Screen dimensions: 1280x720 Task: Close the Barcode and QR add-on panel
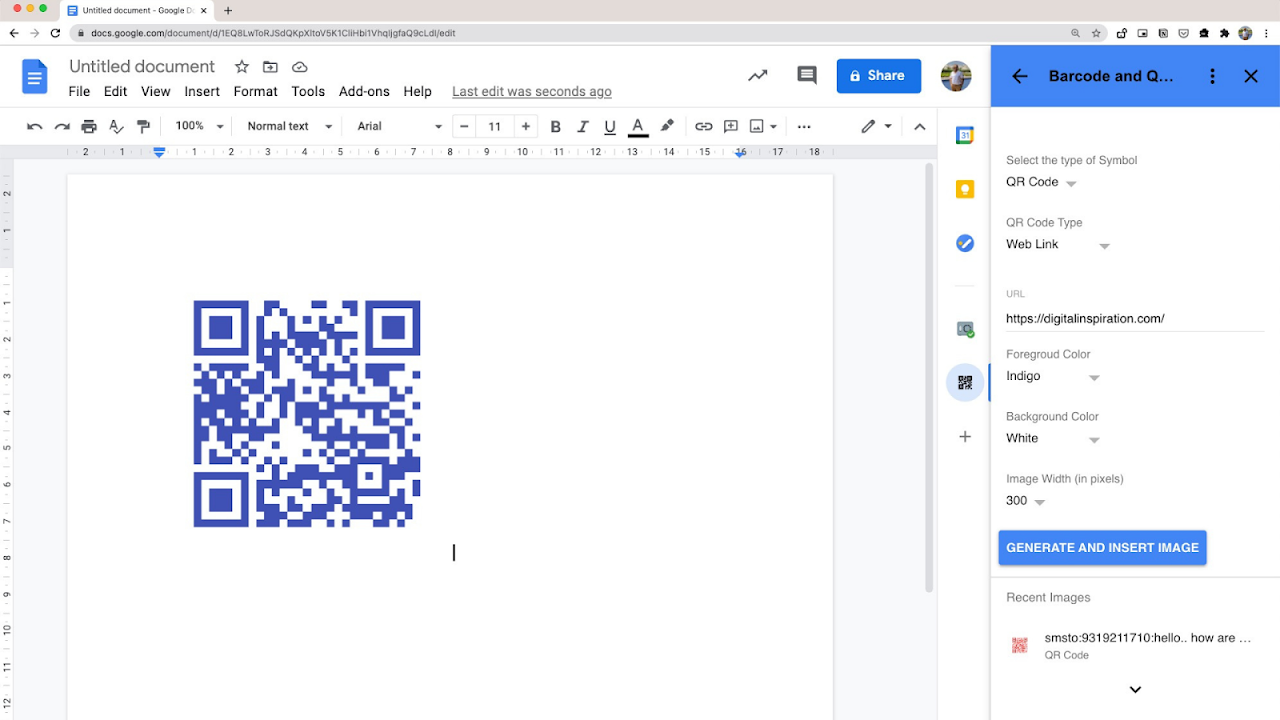[1251, 76]
